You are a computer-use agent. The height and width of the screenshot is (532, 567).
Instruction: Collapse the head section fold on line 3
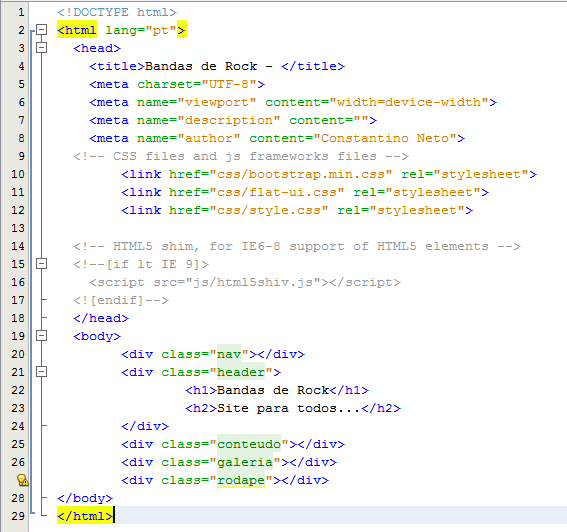pos(42,47)
